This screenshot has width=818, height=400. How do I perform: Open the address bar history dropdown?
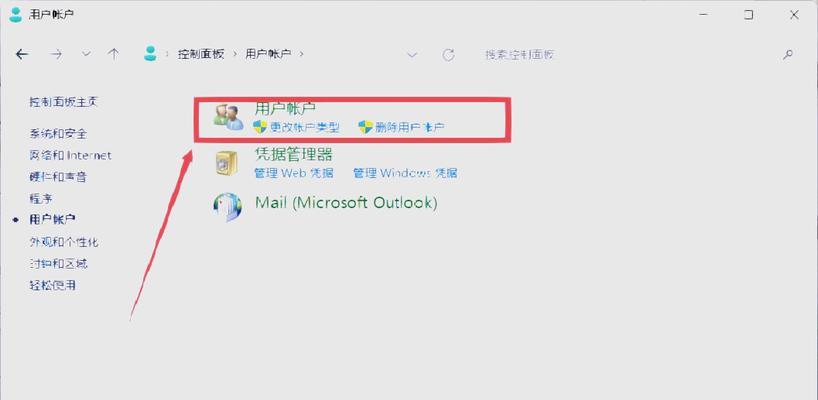click(x=412, y=55)
